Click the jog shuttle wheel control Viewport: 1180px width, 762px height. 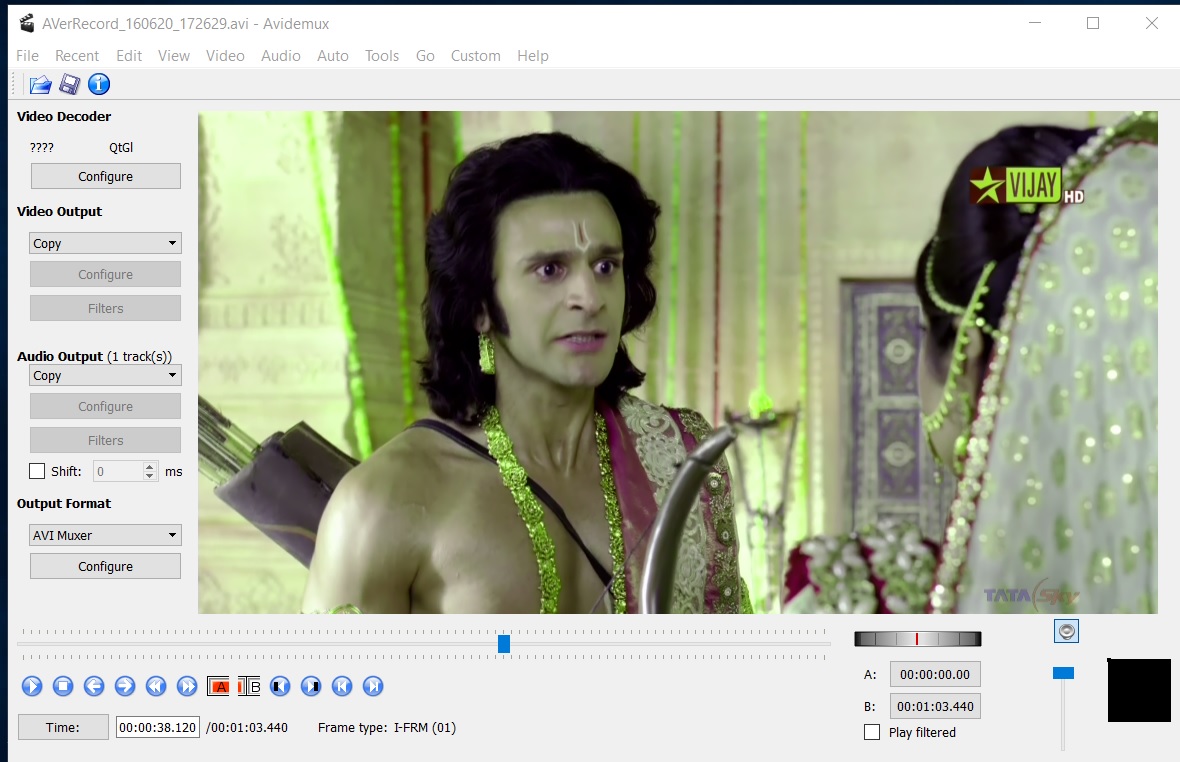click(917, 639)
